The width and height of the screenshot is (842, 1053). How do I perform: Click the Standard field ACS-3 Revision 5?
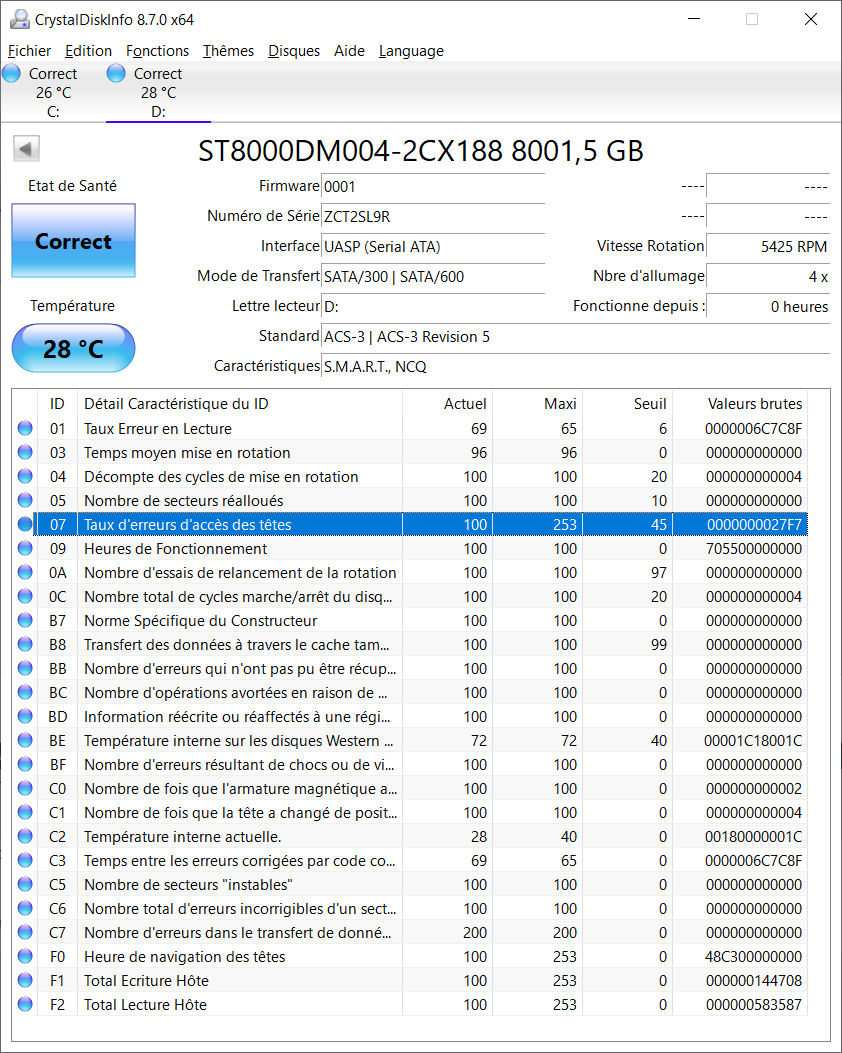pyautogui.click(x=575, y=336)
